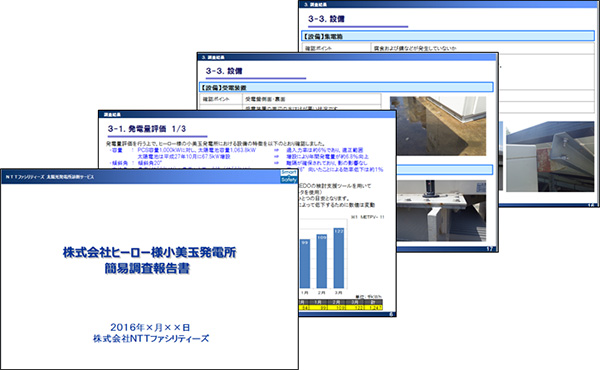Image resolution: width=600 pixels, height=370 pixels.
Task: Click the chart bar labeled 99
Action: coord(305,264)
